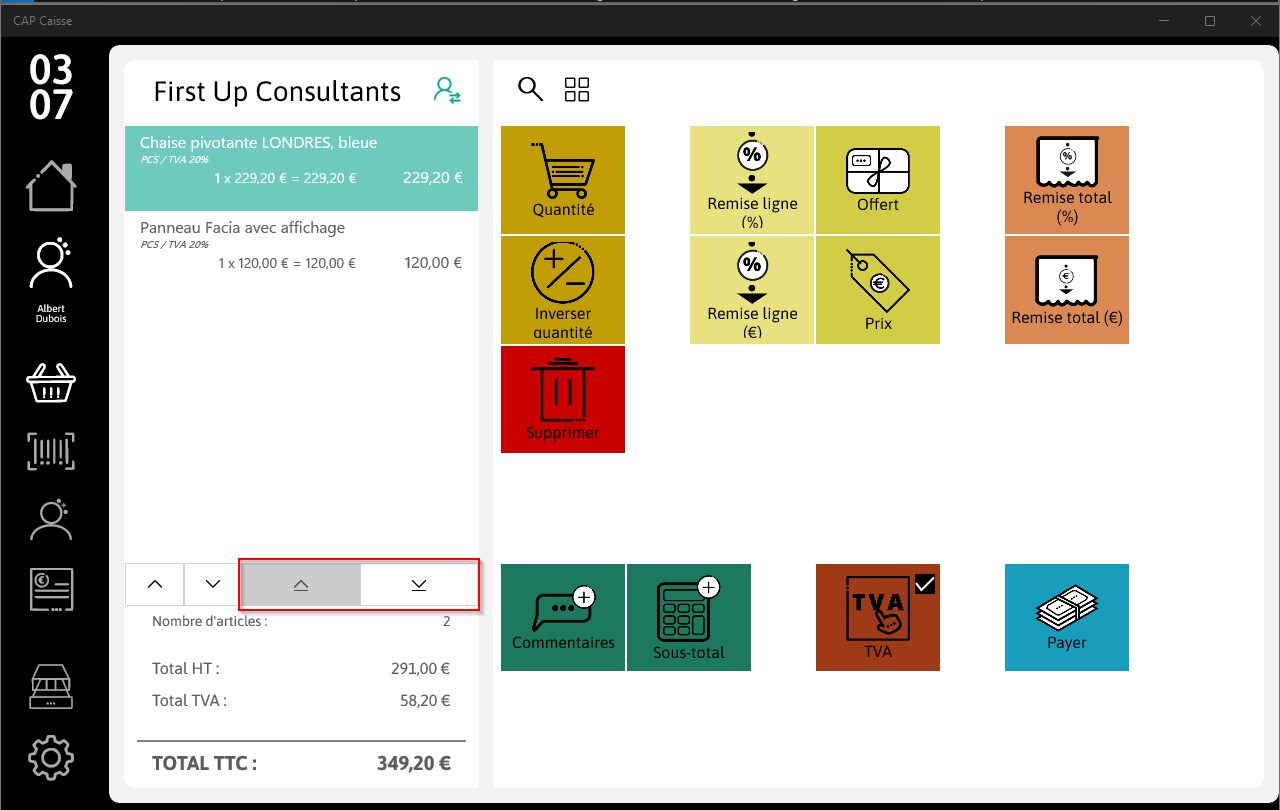Apply Remise ligne (%) discount

coord(752,180)
